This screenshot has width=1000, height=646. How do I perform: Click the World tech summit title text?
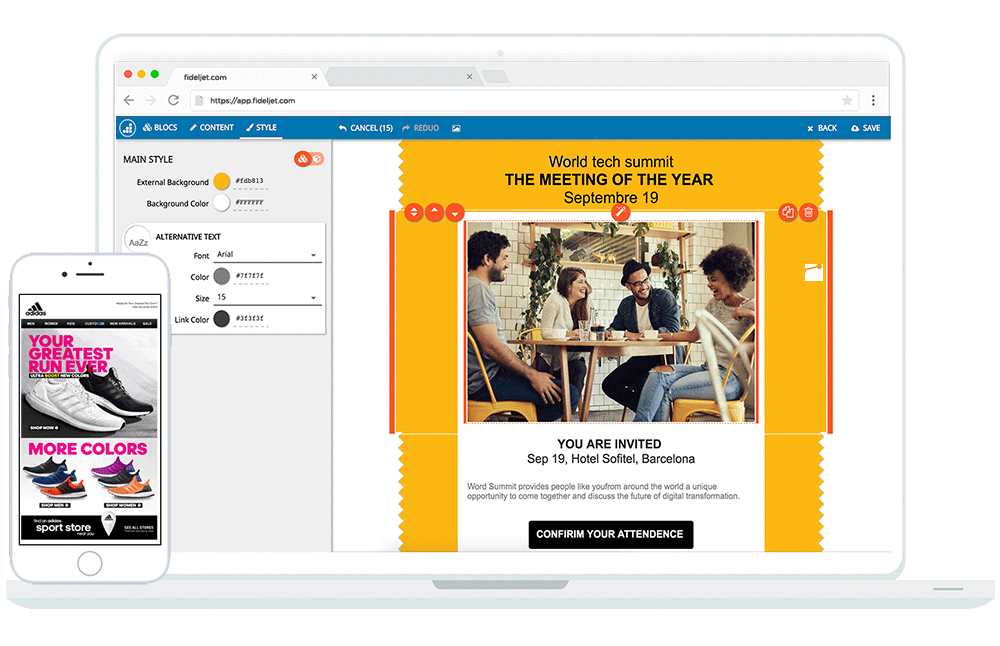611,162
